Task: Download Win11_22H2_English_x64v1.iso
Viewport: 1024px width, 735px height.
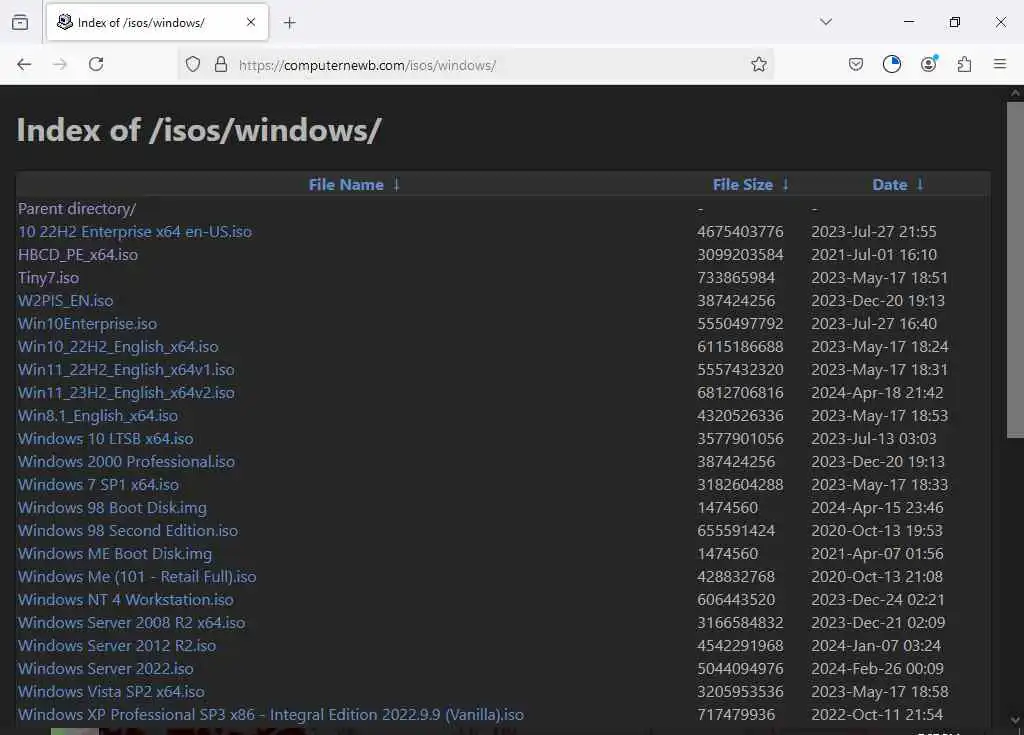Action: [x=126, y=369]
